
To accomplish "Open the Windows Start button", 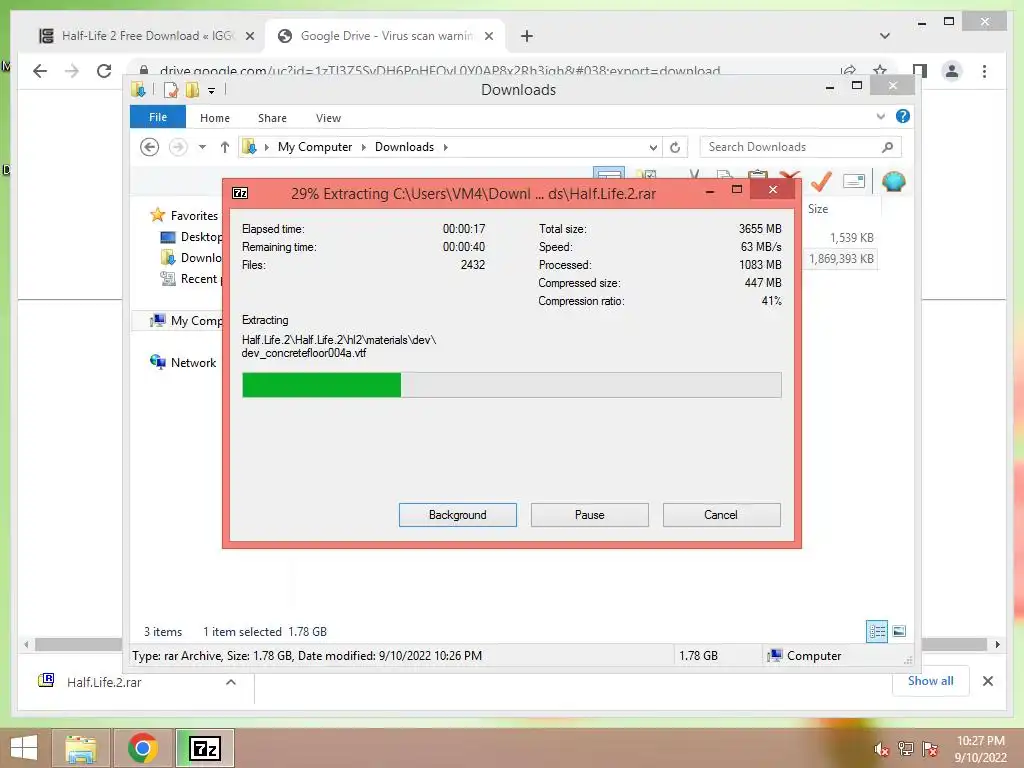I will [24, 748].
